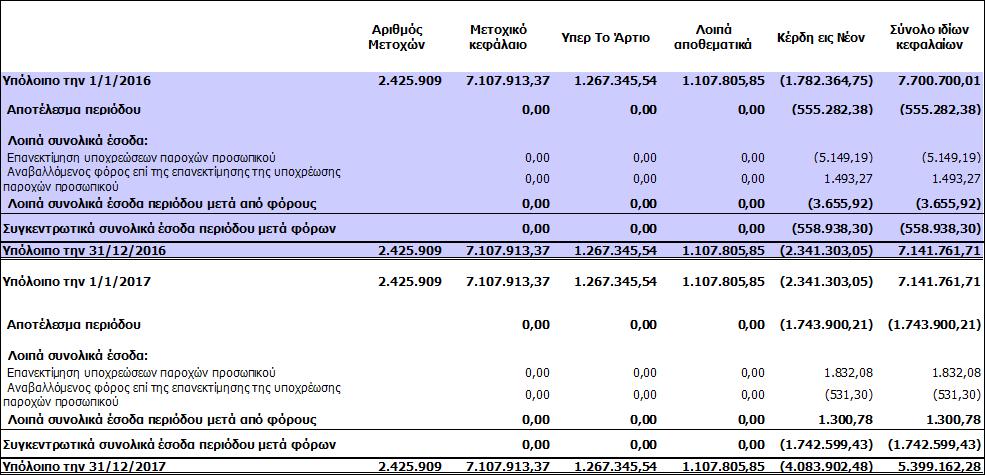Select 7.141.761,71 in the 1/1/2017 row
The height and width of the screenshot is (475, 985).
tap(939, 281)
